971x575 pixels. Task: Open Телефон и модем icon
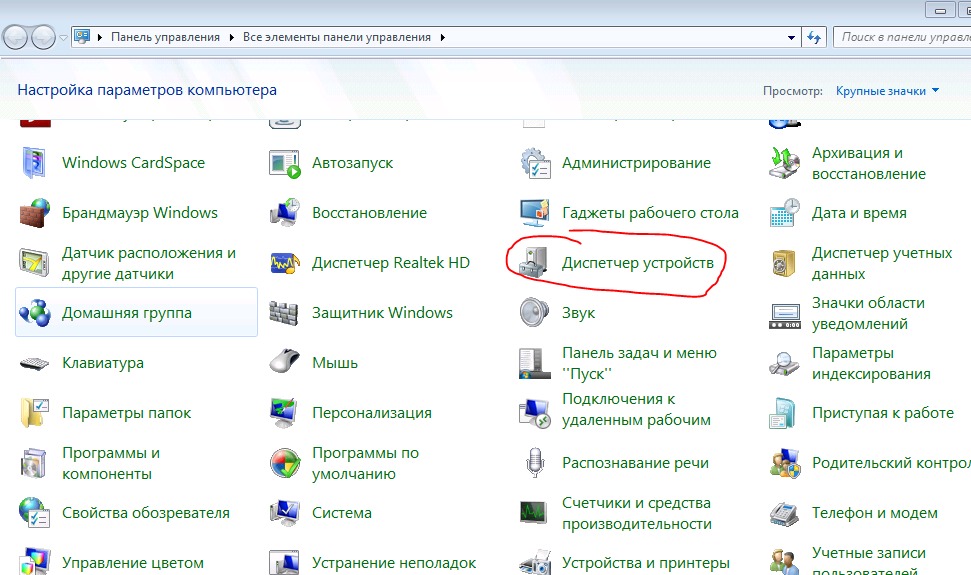[785, 513]
